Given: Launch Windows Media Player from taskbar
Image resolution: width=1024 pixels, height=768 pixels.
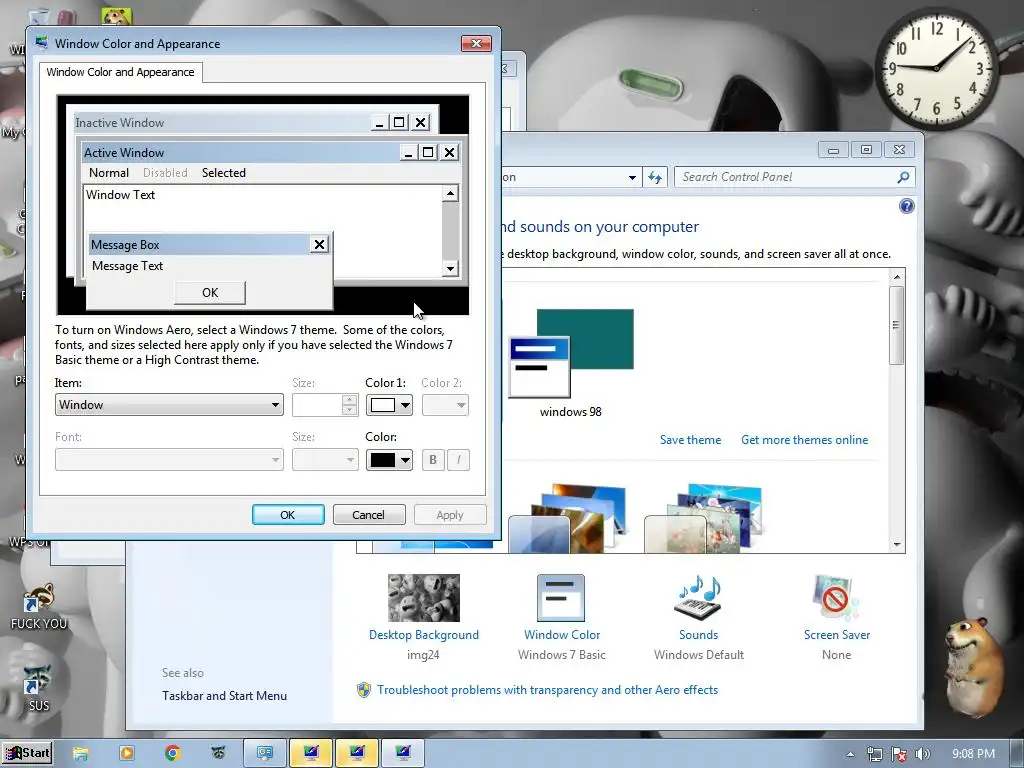Looking at the screenshot, I should [x=126, y=753].
